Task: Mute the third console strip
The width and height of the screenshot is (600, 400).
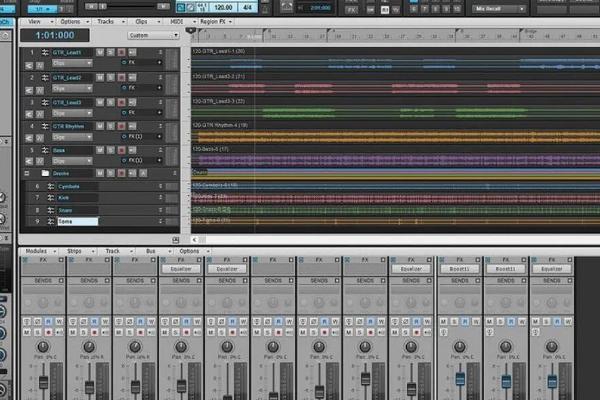Action: coord(119,332)
